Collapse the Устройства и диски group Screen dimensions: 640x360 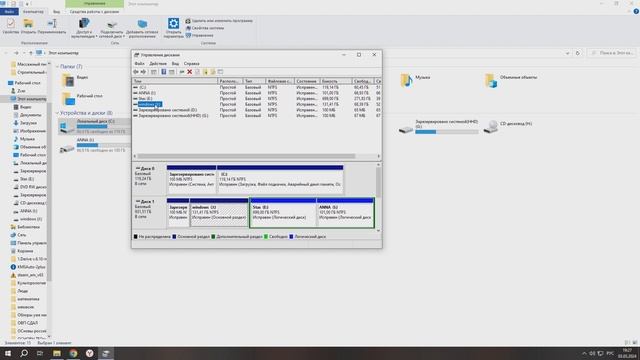58,113
